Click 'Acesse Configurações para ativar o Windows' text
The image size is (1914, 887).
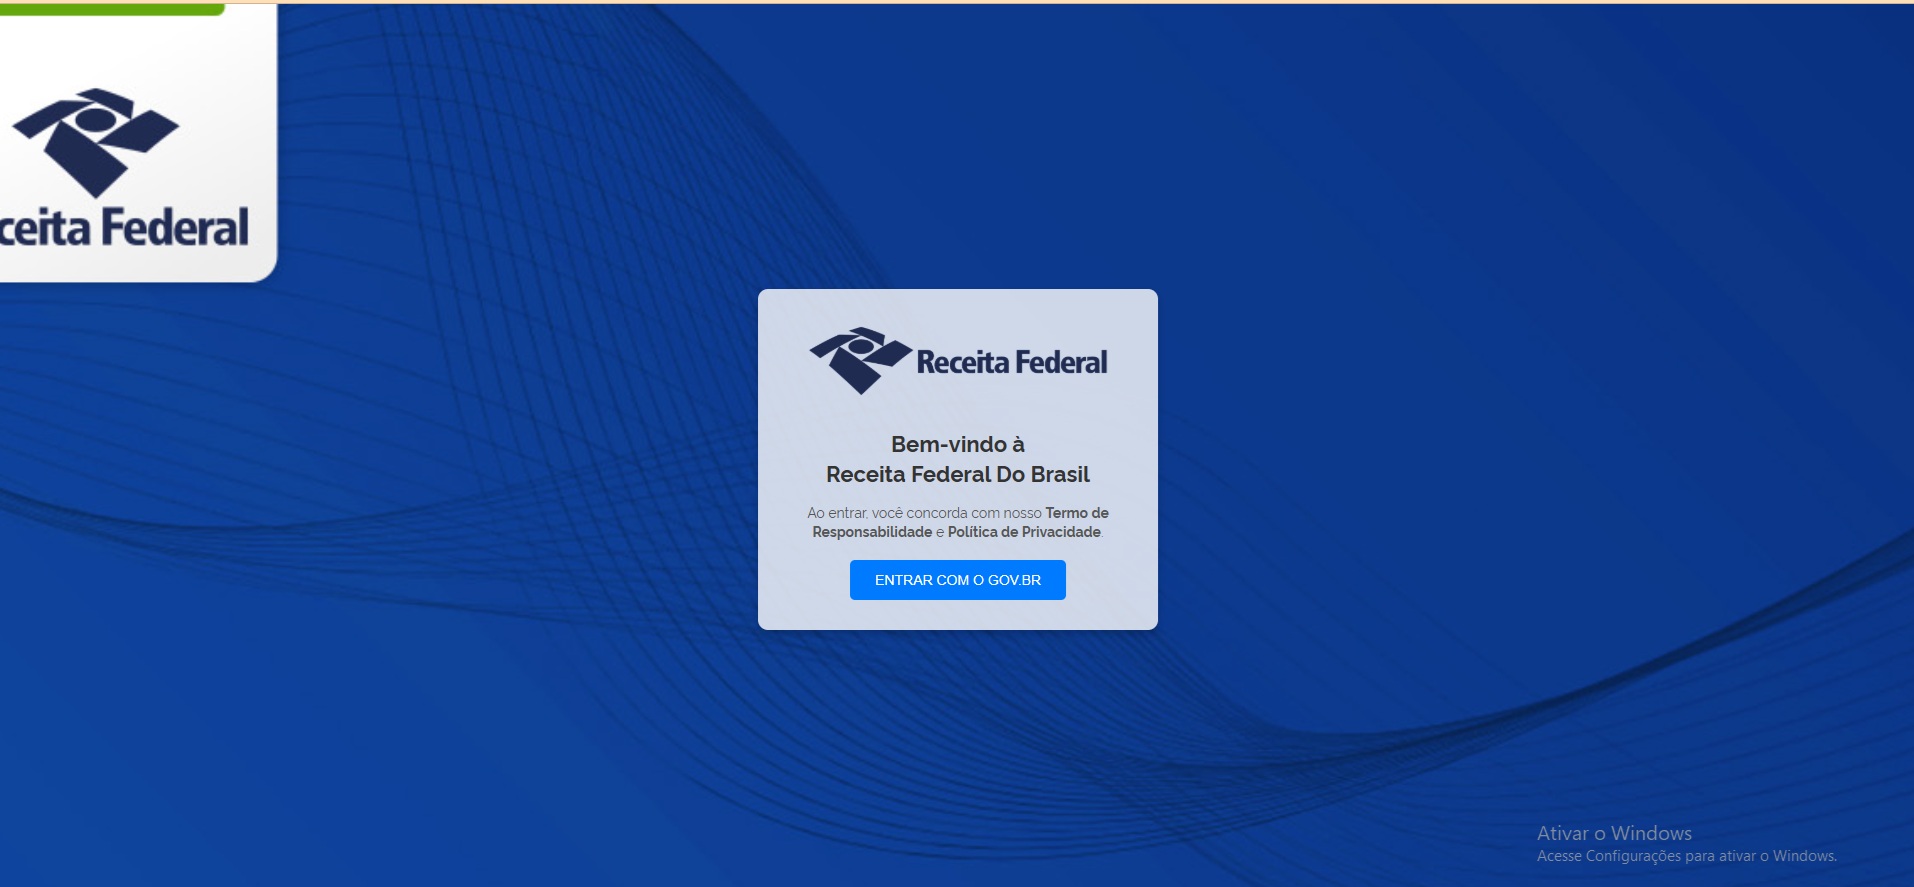coord(1686,856)
